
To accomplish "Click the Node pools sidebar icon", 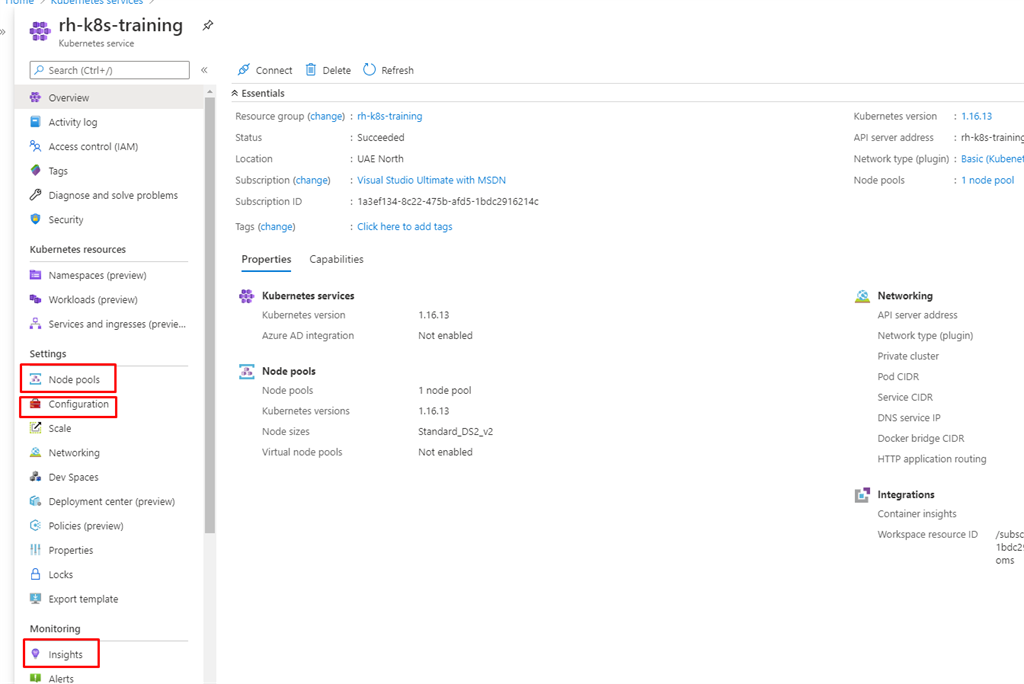I will tap(36, 380).
